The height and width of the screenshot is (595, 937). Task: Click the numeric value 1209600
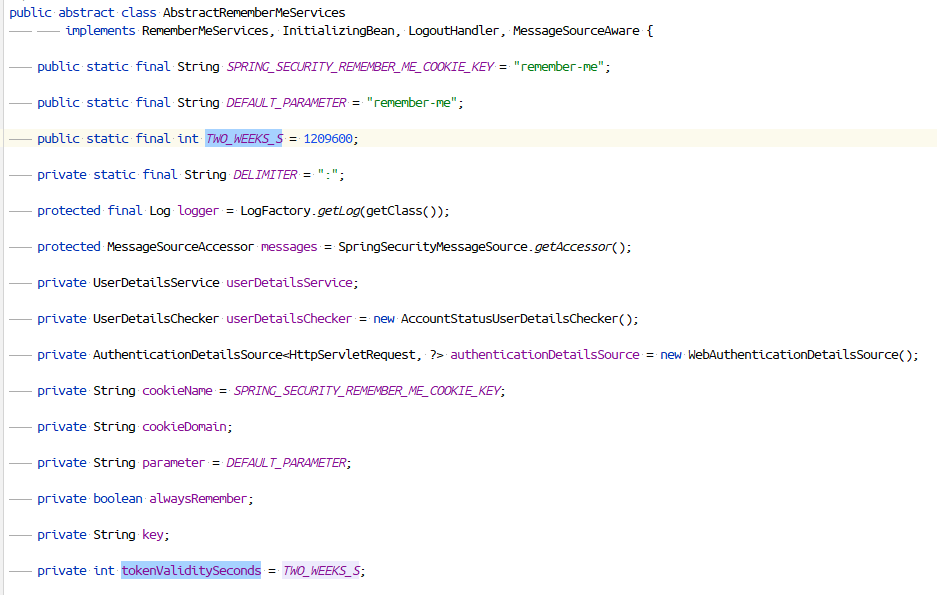point(328,139)
